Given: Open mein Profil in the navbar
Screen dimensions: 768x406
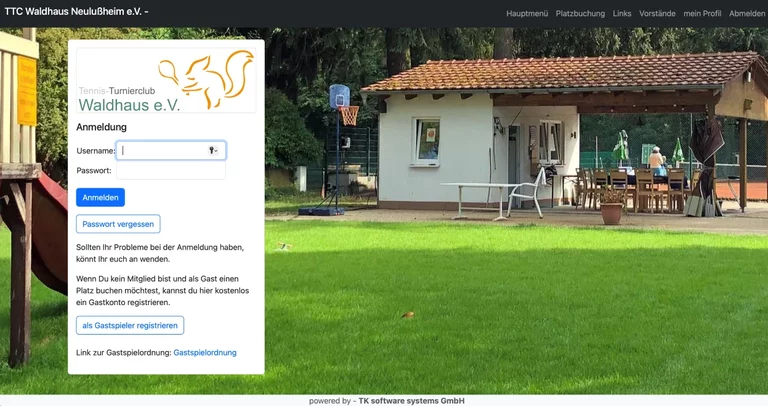Looking at the screenshot, I should pyautogui.click(x=702, y=14).
